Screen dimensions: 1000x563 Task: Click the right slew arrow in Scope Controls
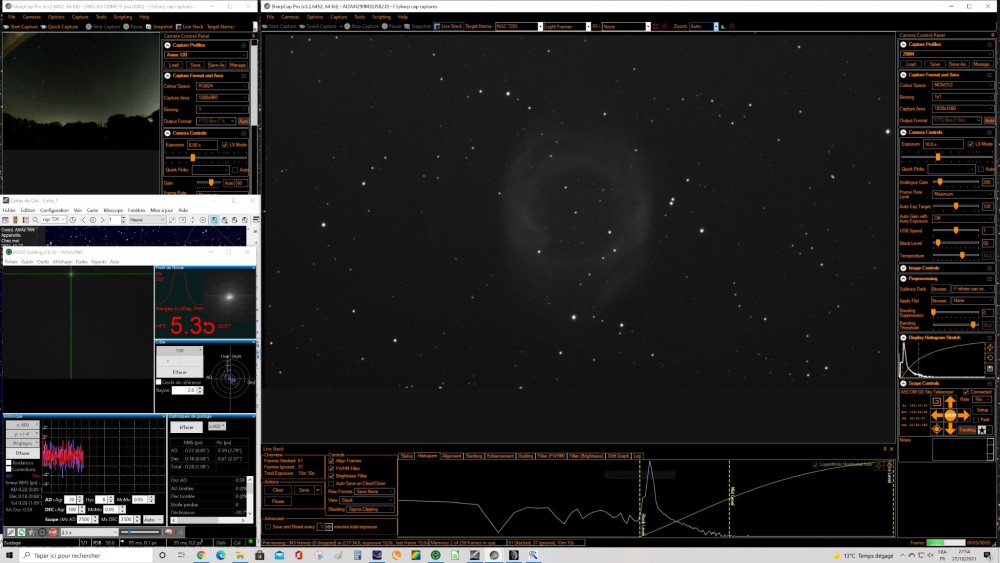(x=964, y=415)
